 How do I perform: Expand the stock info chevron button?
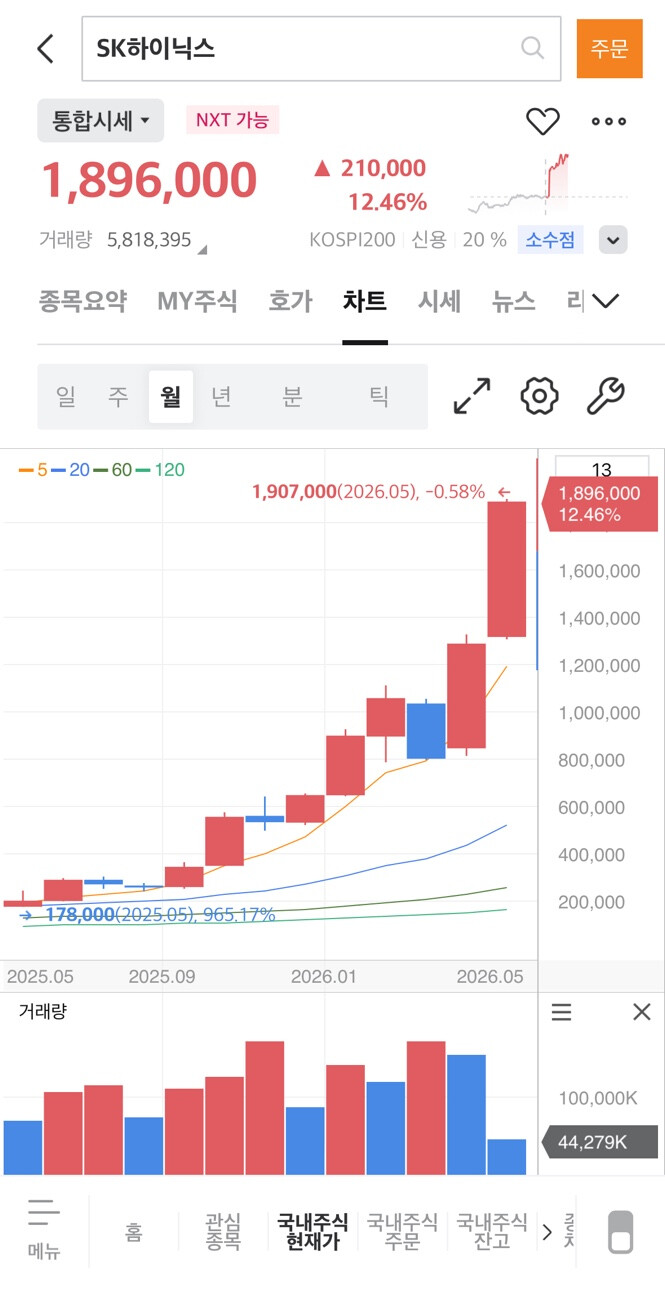tap(613, 240)
